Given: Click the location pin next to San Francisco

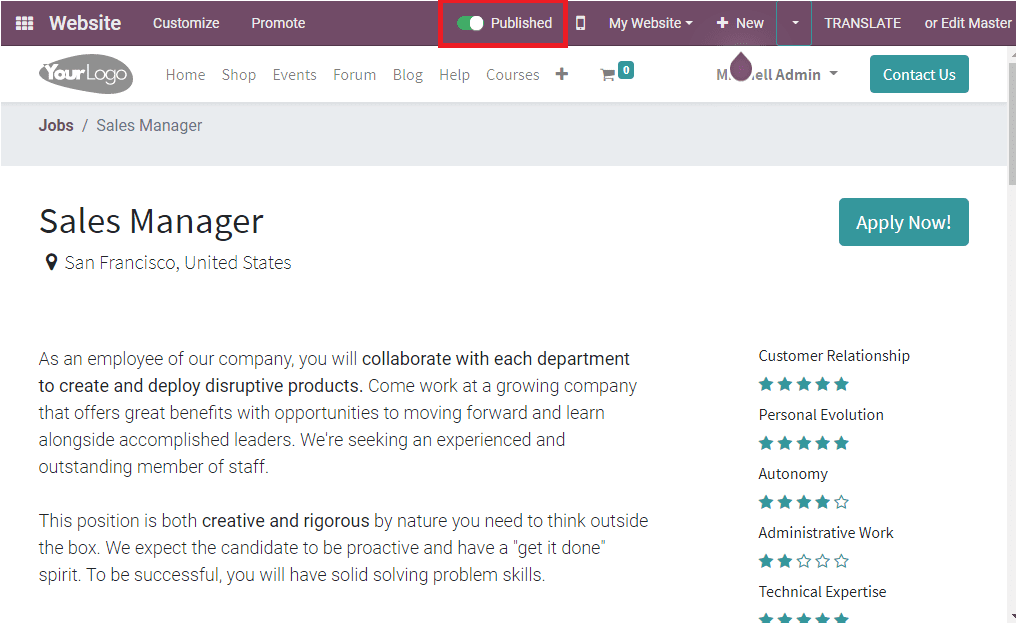Looking at the screenshot, I should pos(51,262).
